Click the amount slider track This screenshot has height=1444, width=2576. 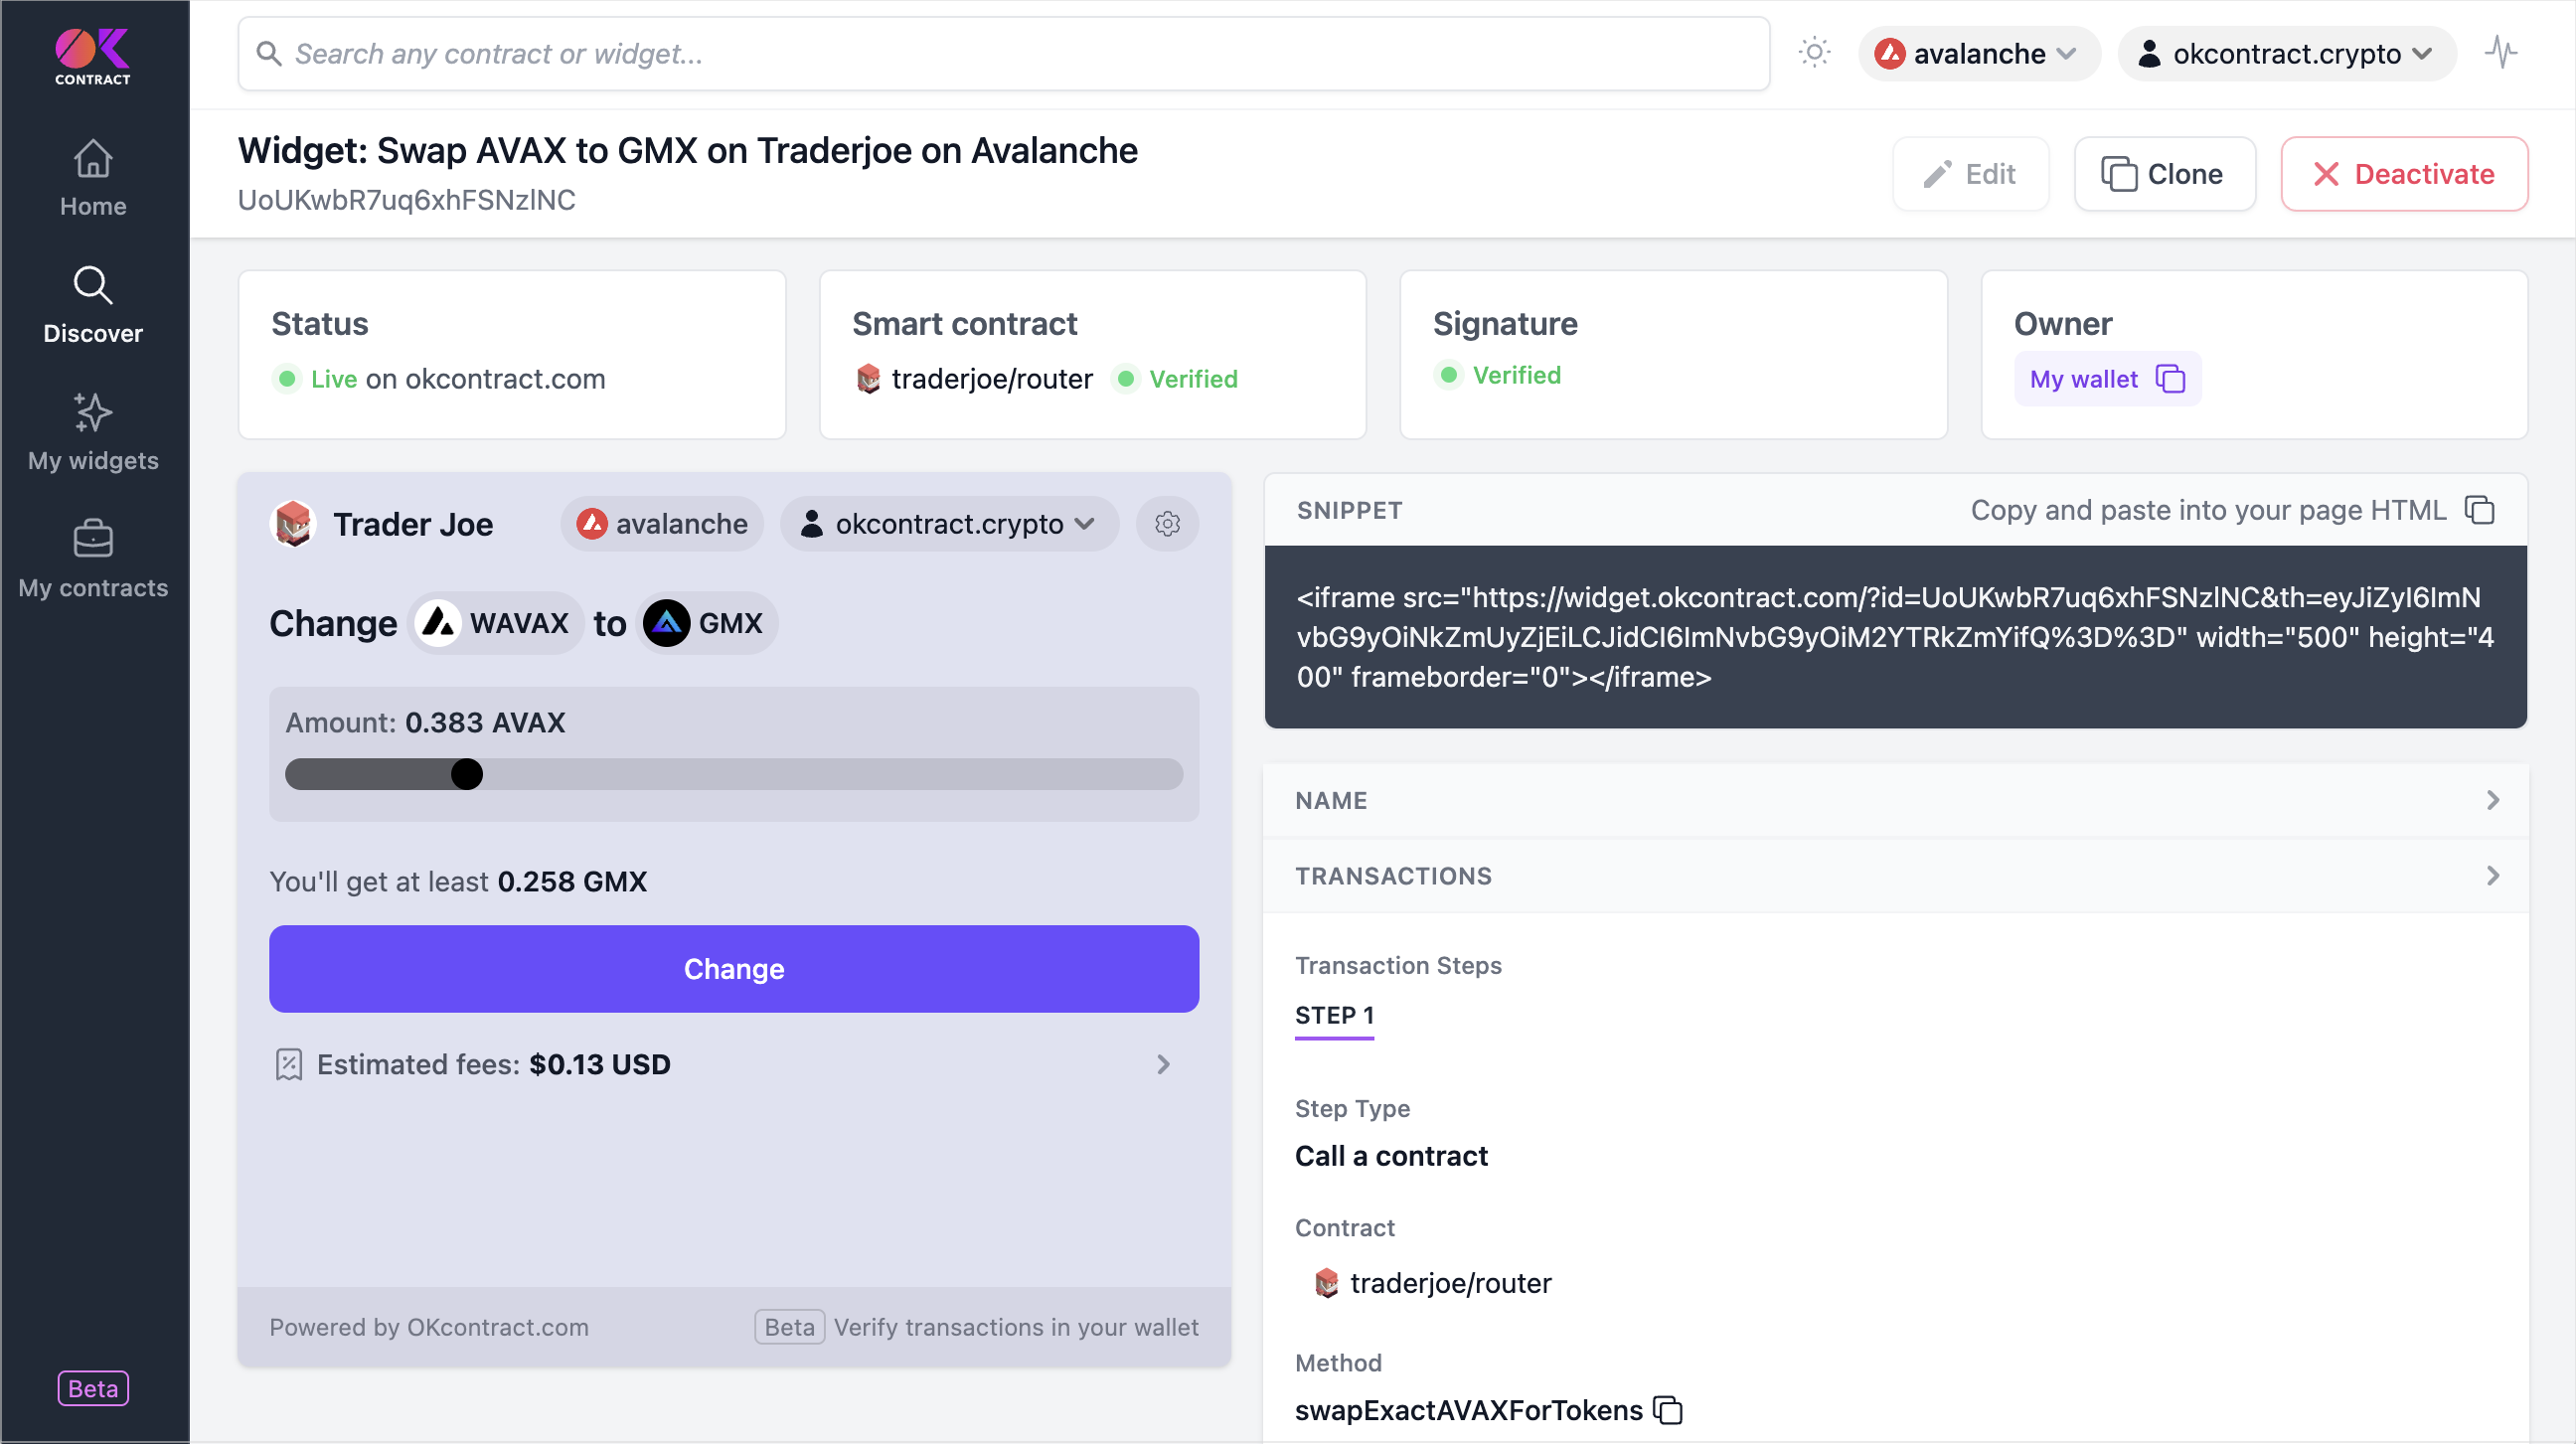coord(734,774)
